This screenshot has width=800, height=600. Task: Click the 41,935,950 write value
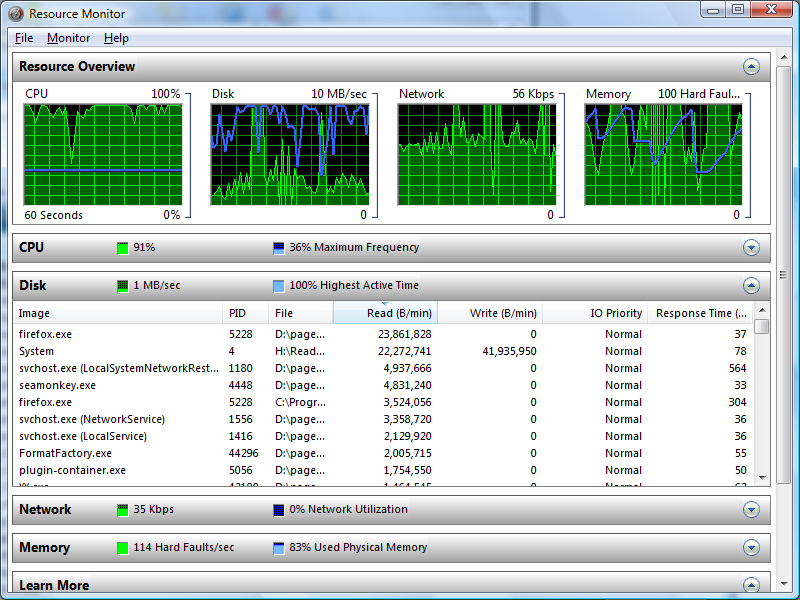[509, 351]
